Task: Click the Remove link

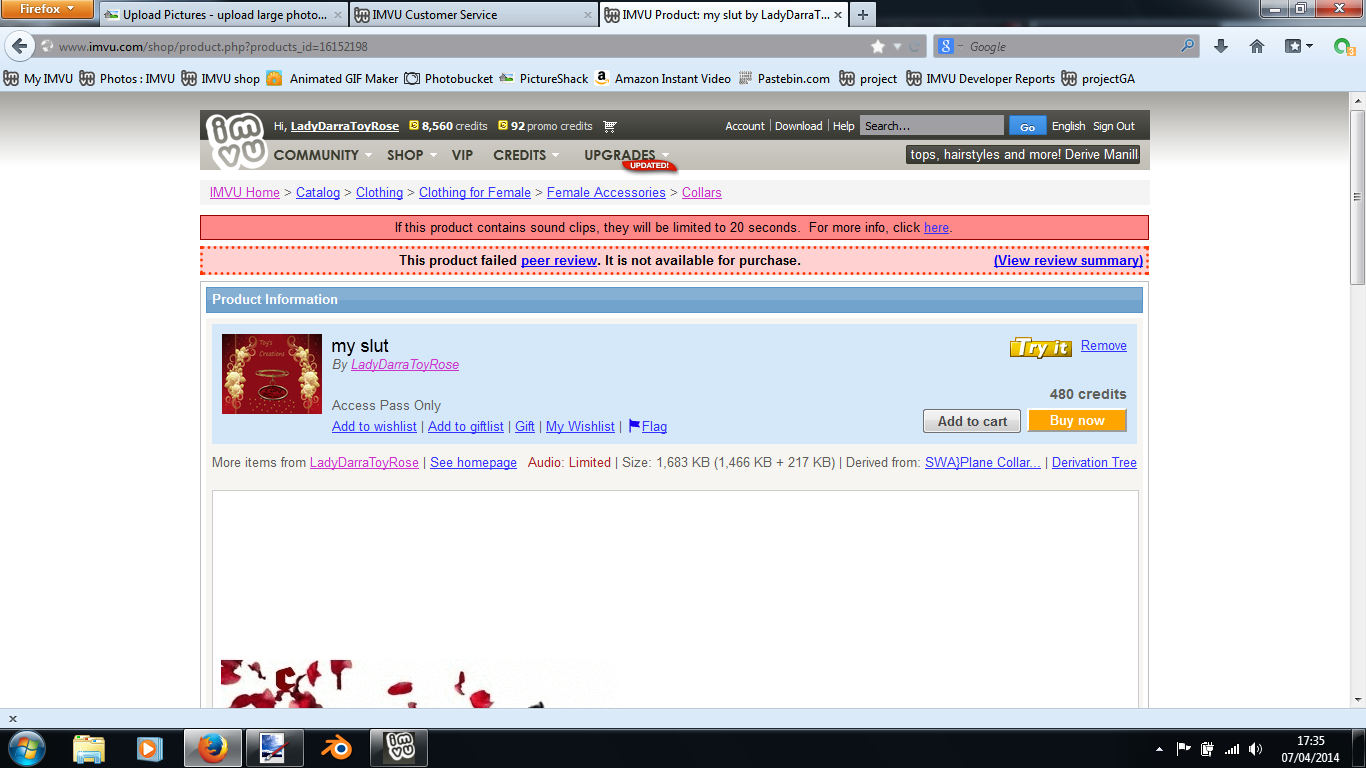Action: 1104,346
